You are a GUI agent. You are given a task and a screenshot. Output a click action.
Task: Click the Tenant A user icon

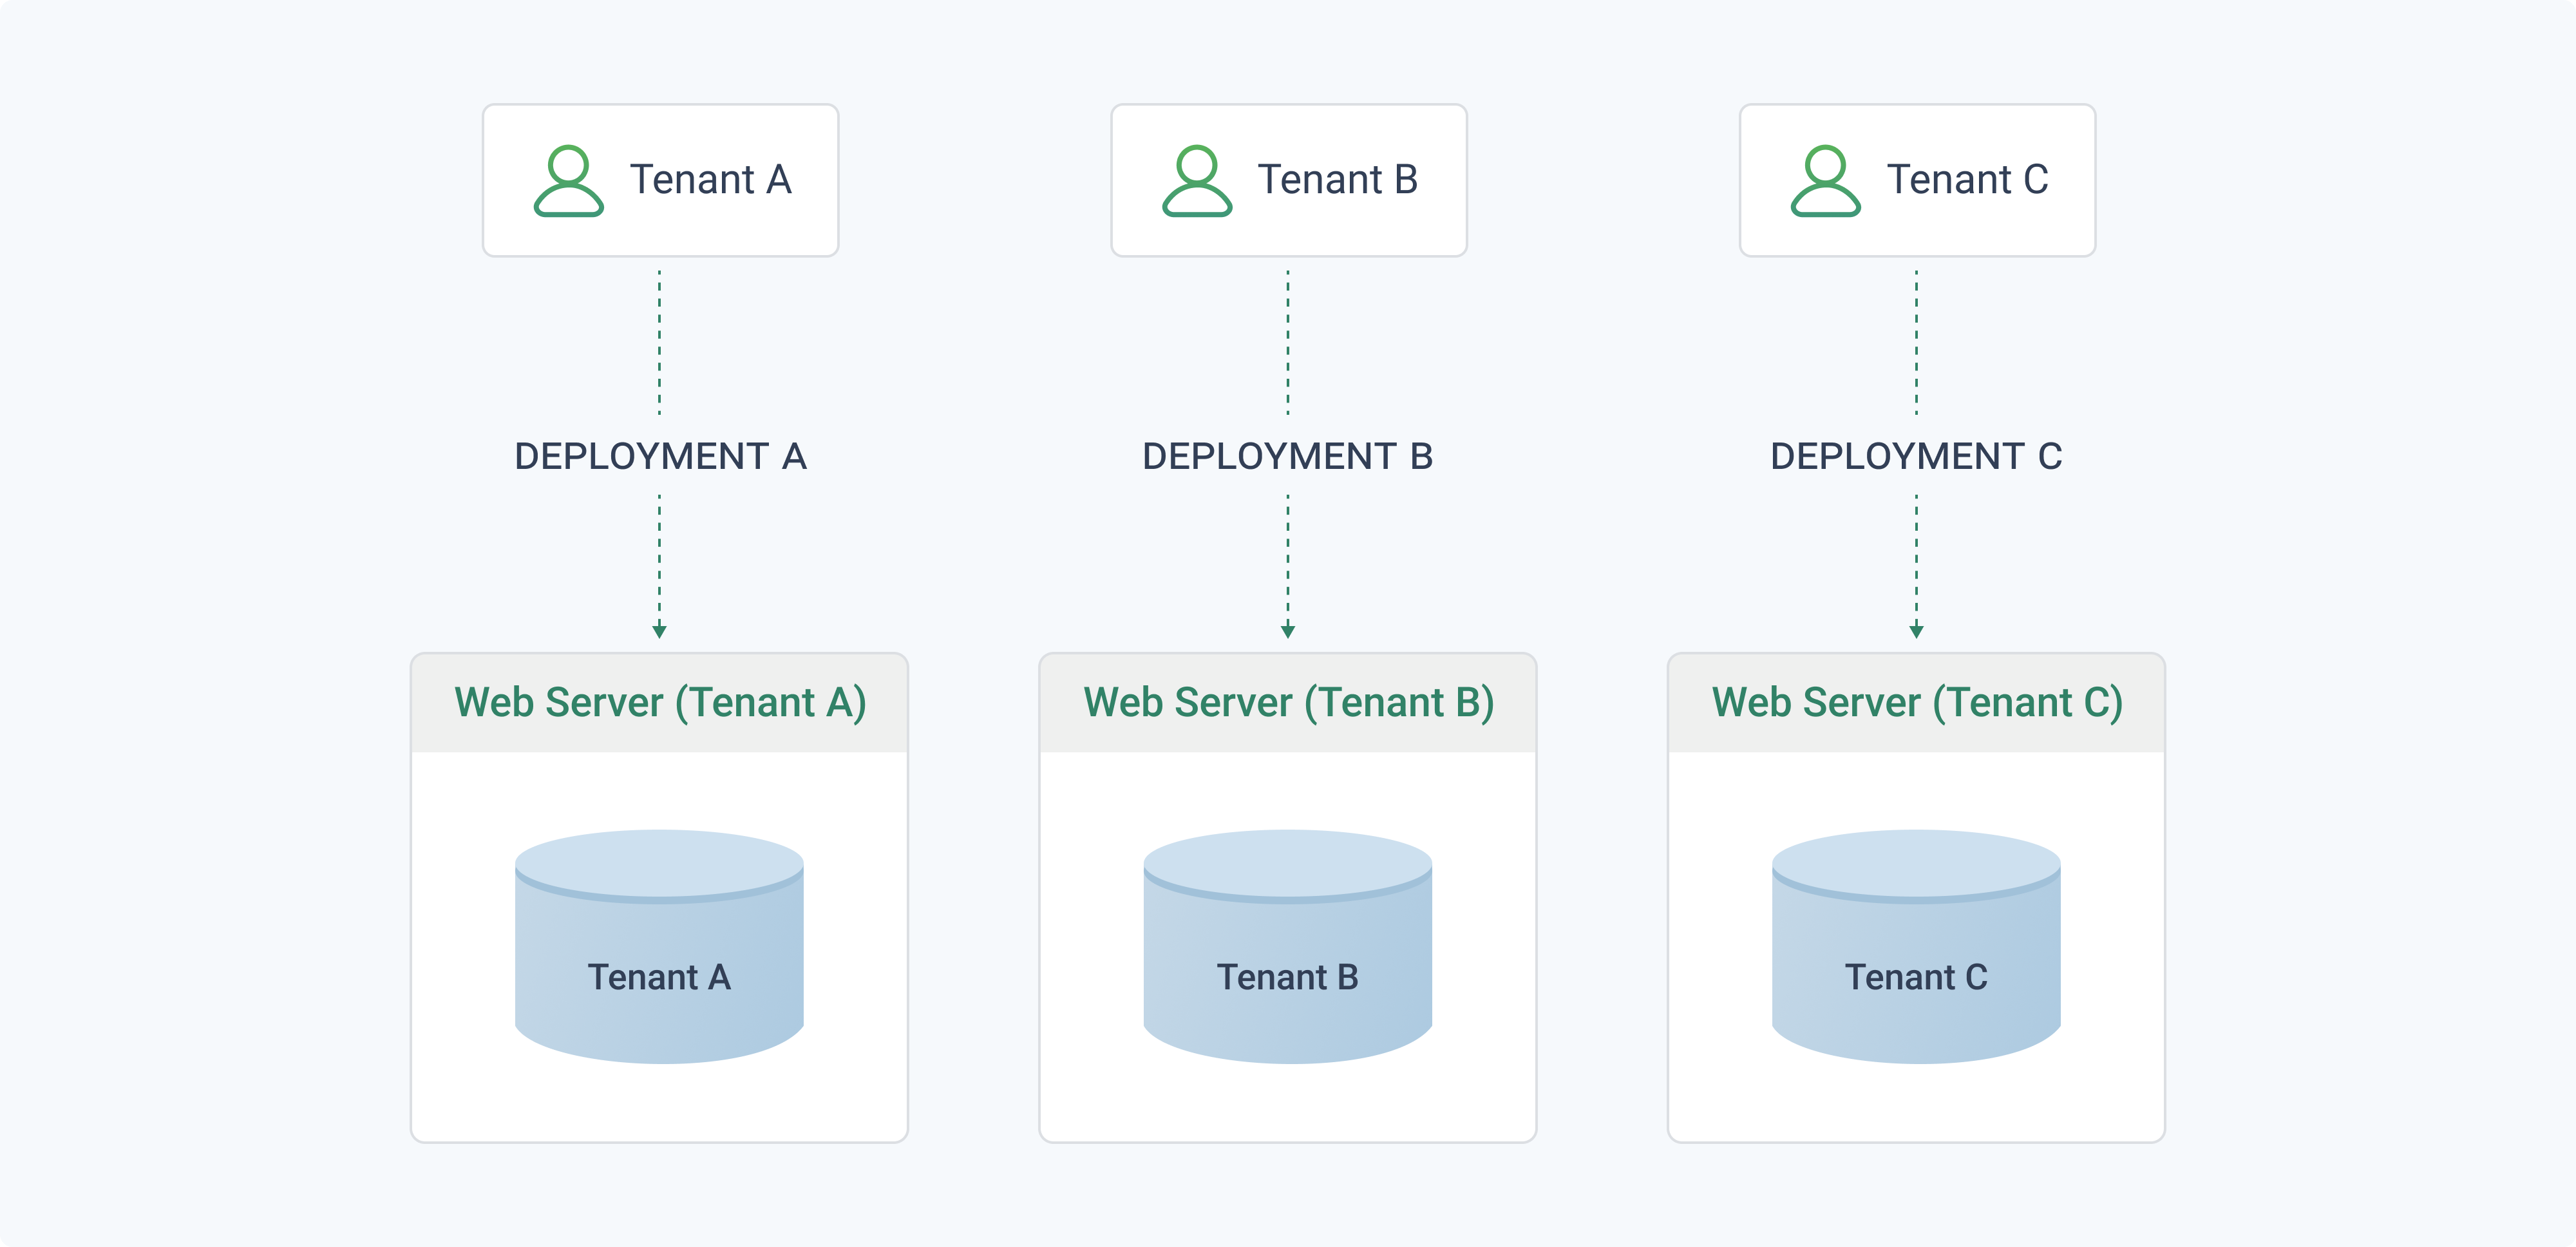click(x=569, y=181)
